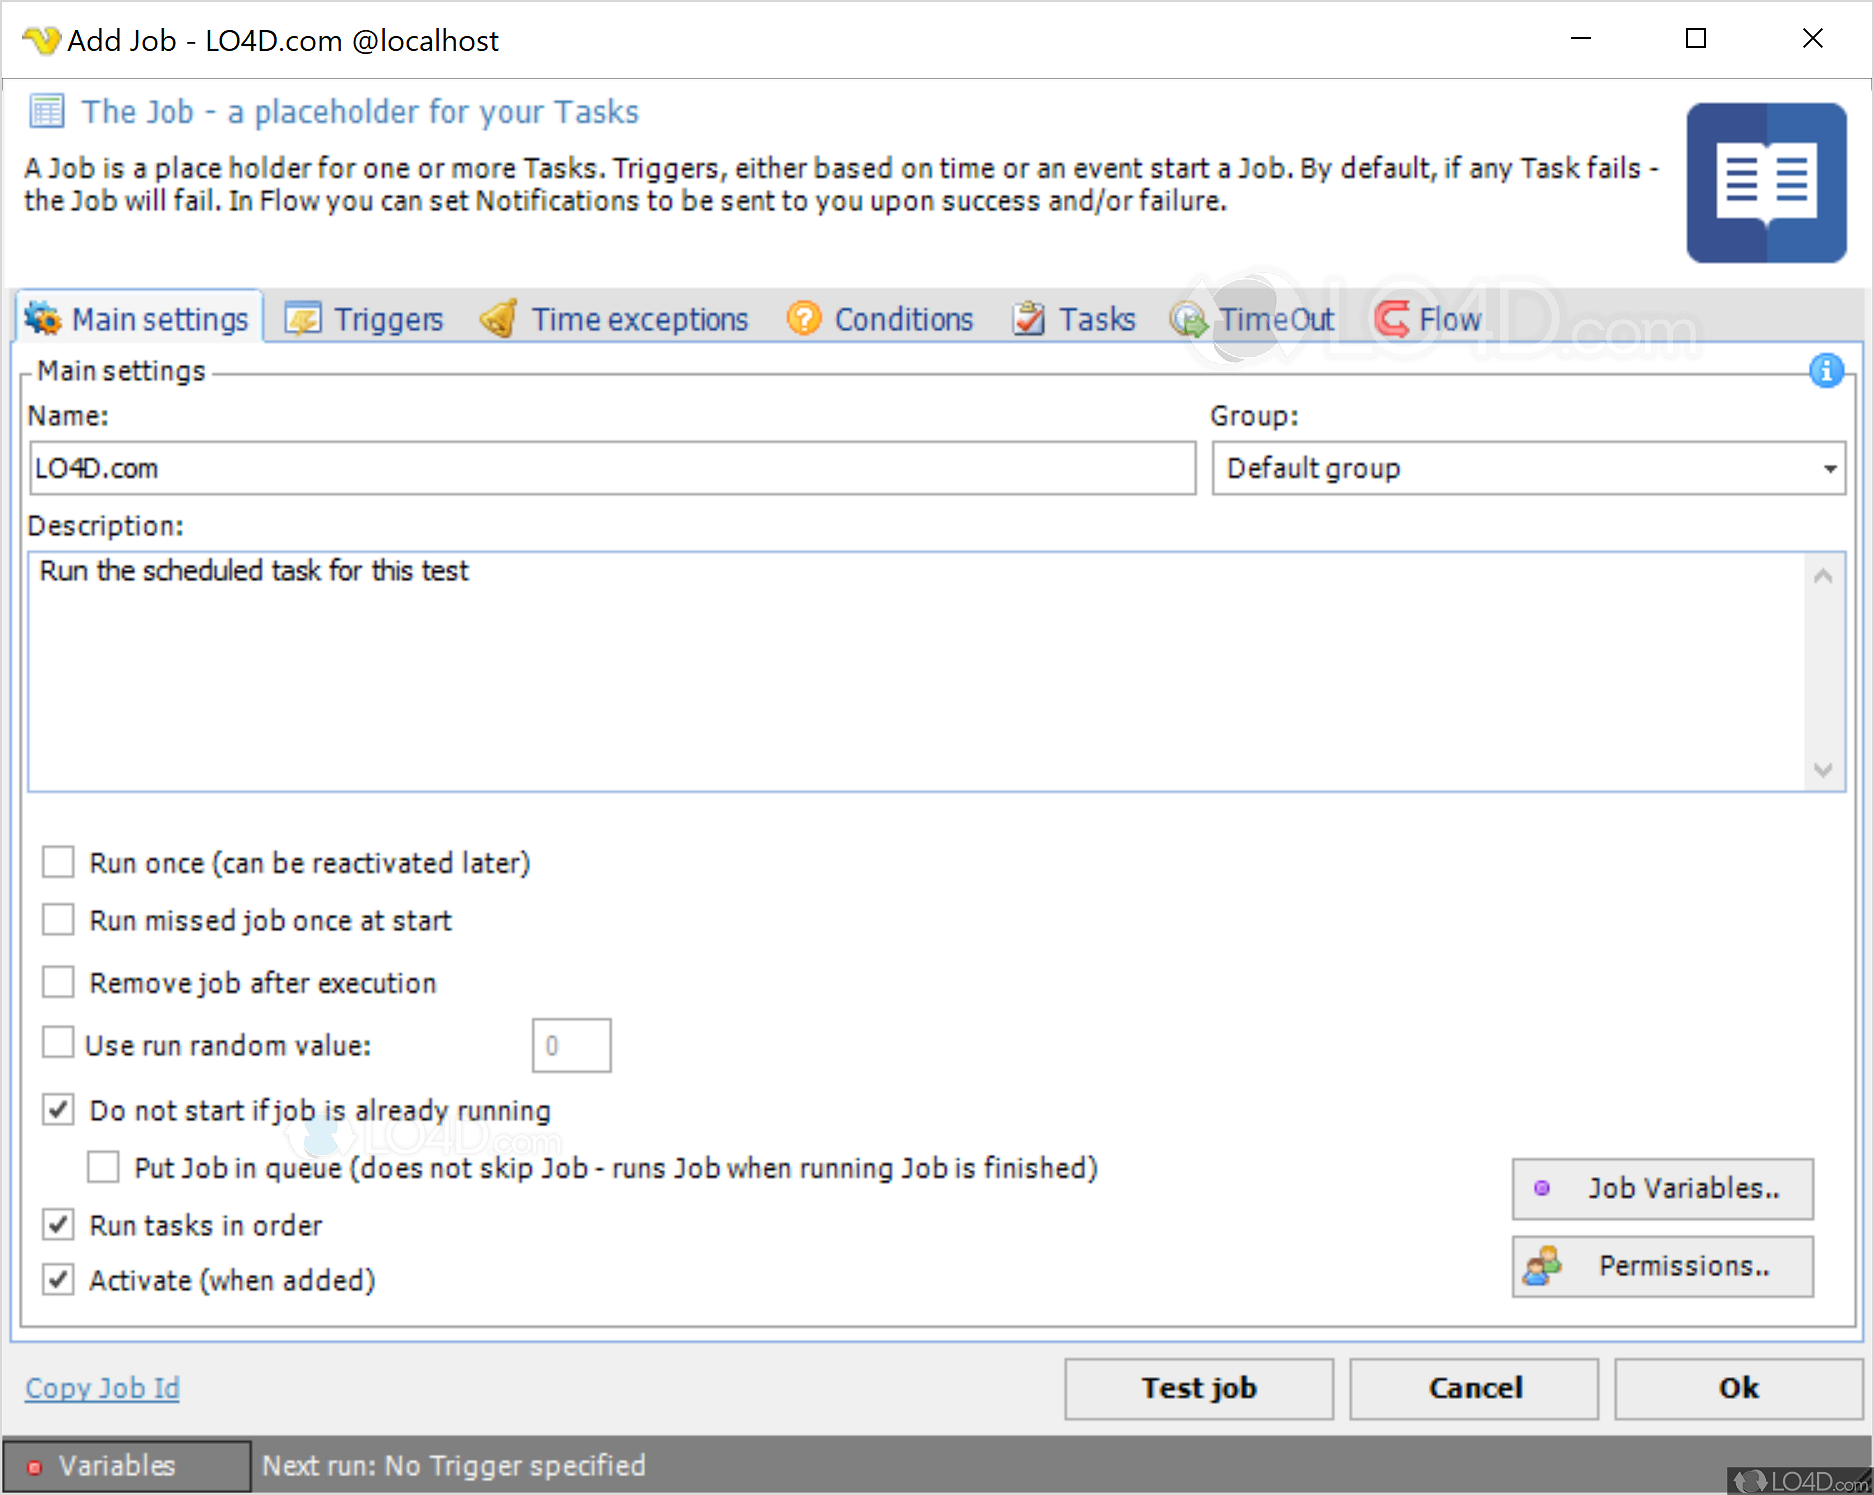Click the large blue book icon
This screenshot has height=1495, width=1874.
(1766, 183)
